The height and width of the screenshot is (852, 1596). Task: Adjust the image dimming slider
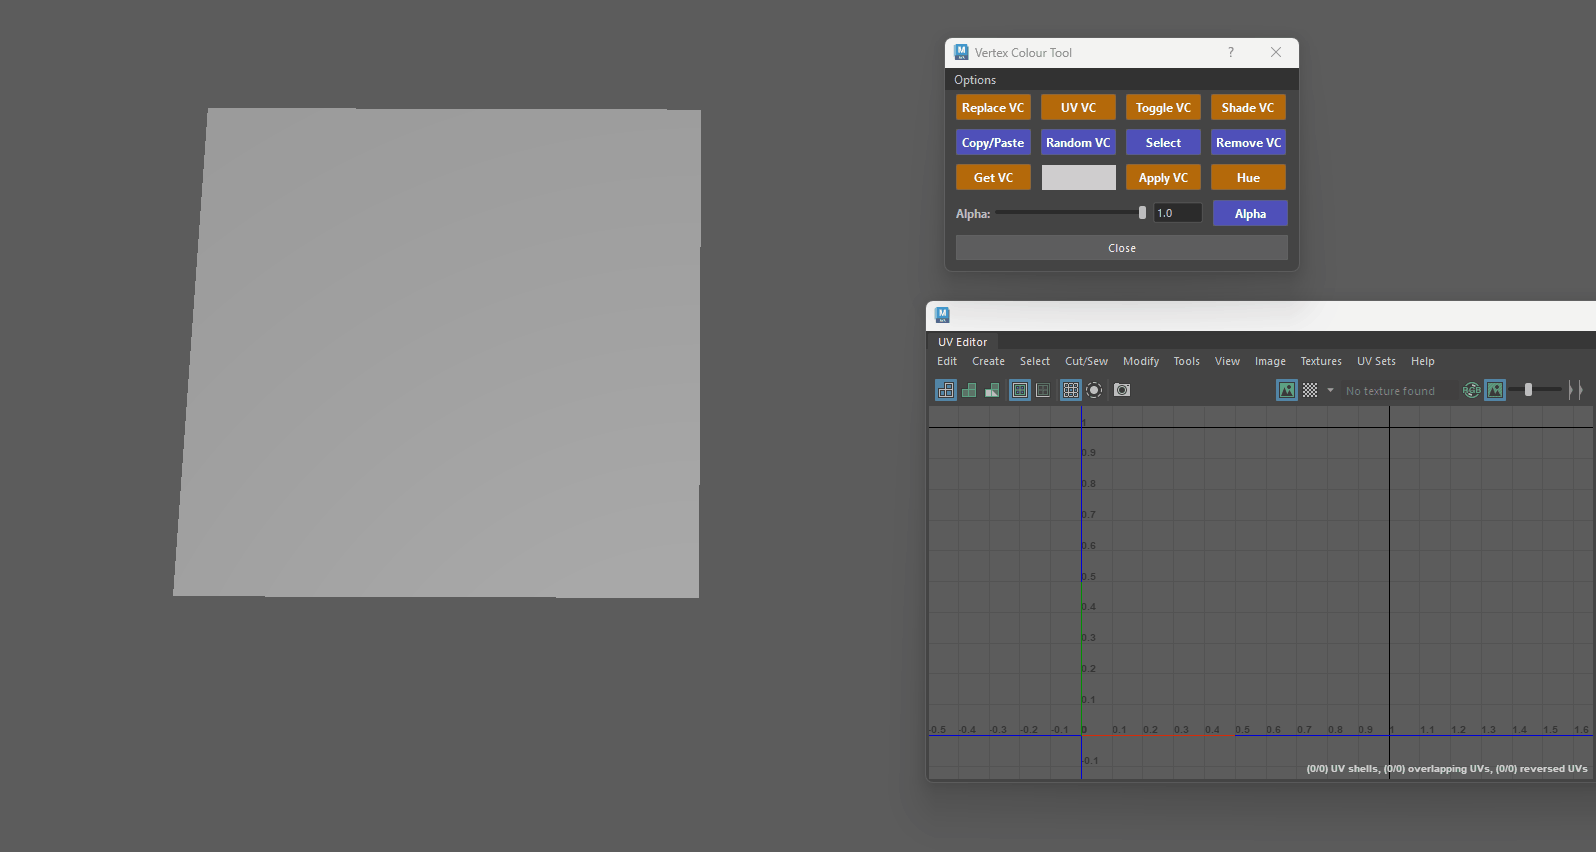click(1528, 390)
